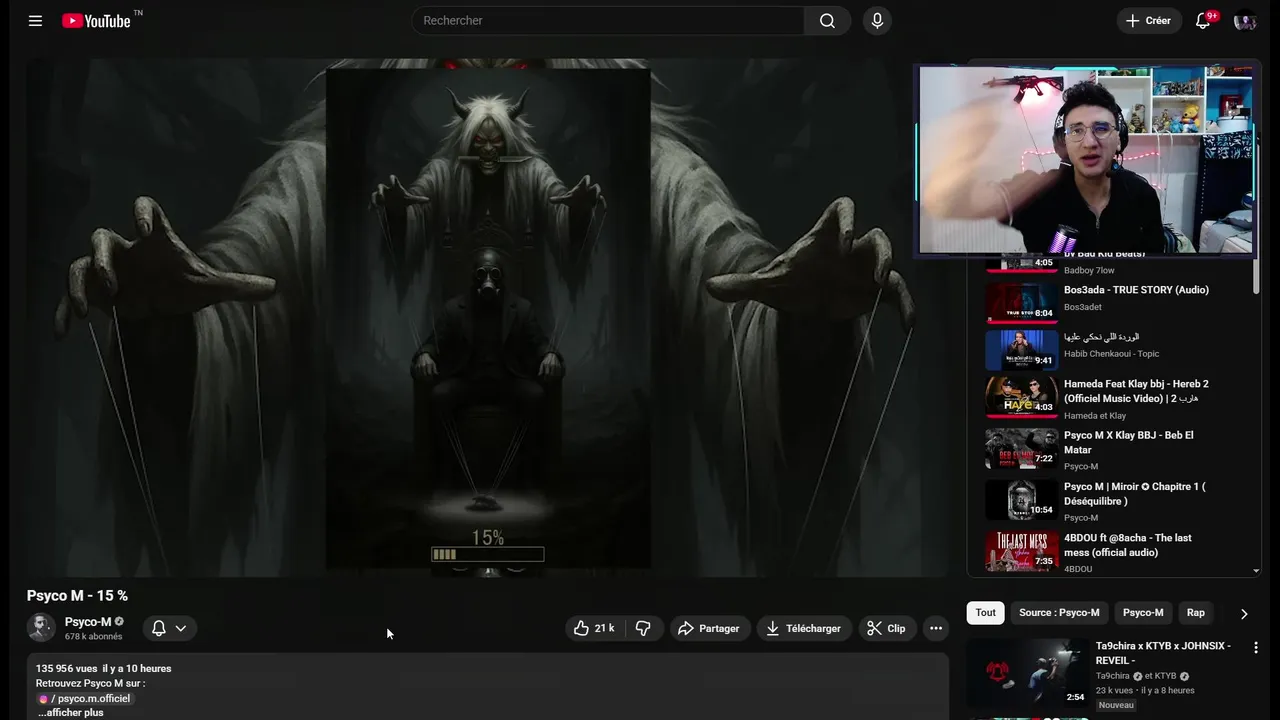Click the 135 956 vues view count

pyautogui.click(x=66, y=668)
